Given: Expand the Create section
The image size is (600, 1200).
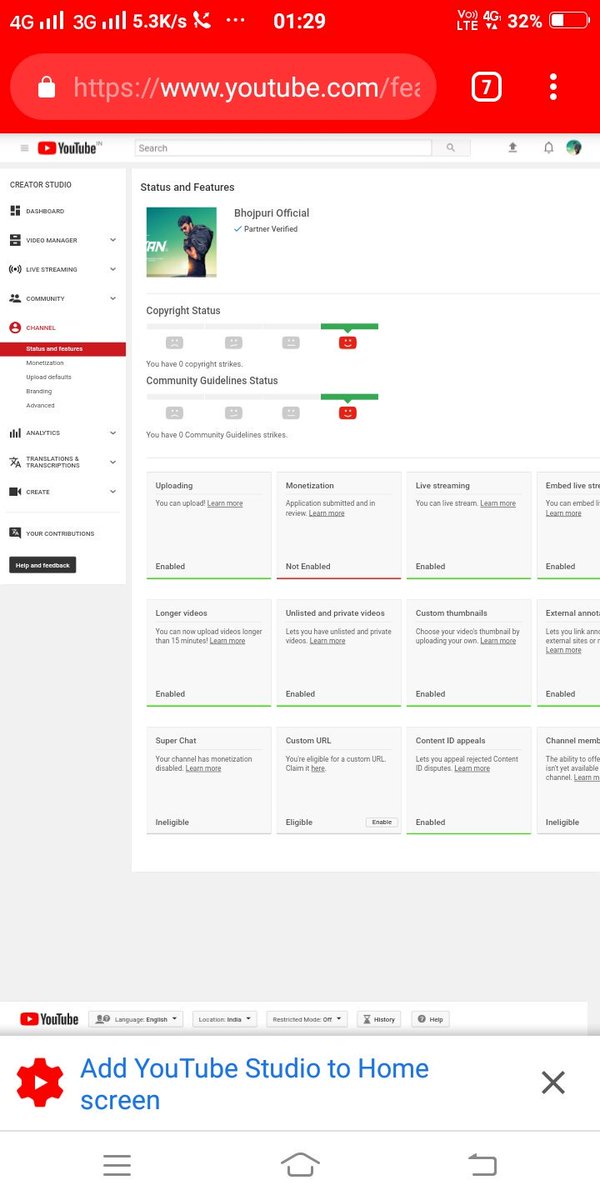Looking at the screenshot, I should (x=113, y=492).
